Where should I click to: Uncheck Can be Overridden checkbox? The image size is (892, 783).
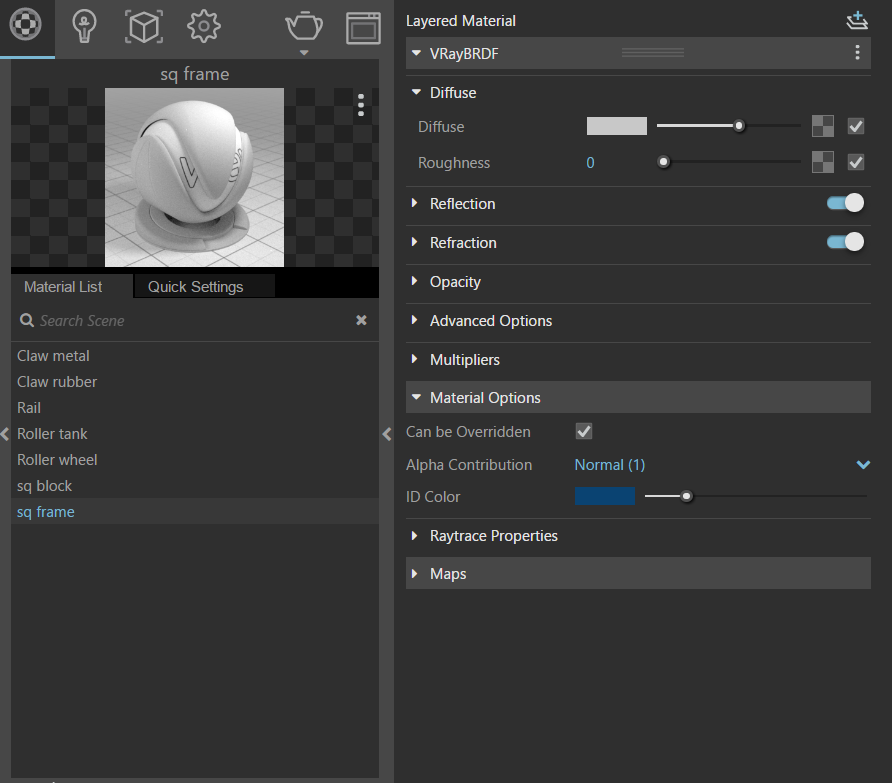(585, 432)
